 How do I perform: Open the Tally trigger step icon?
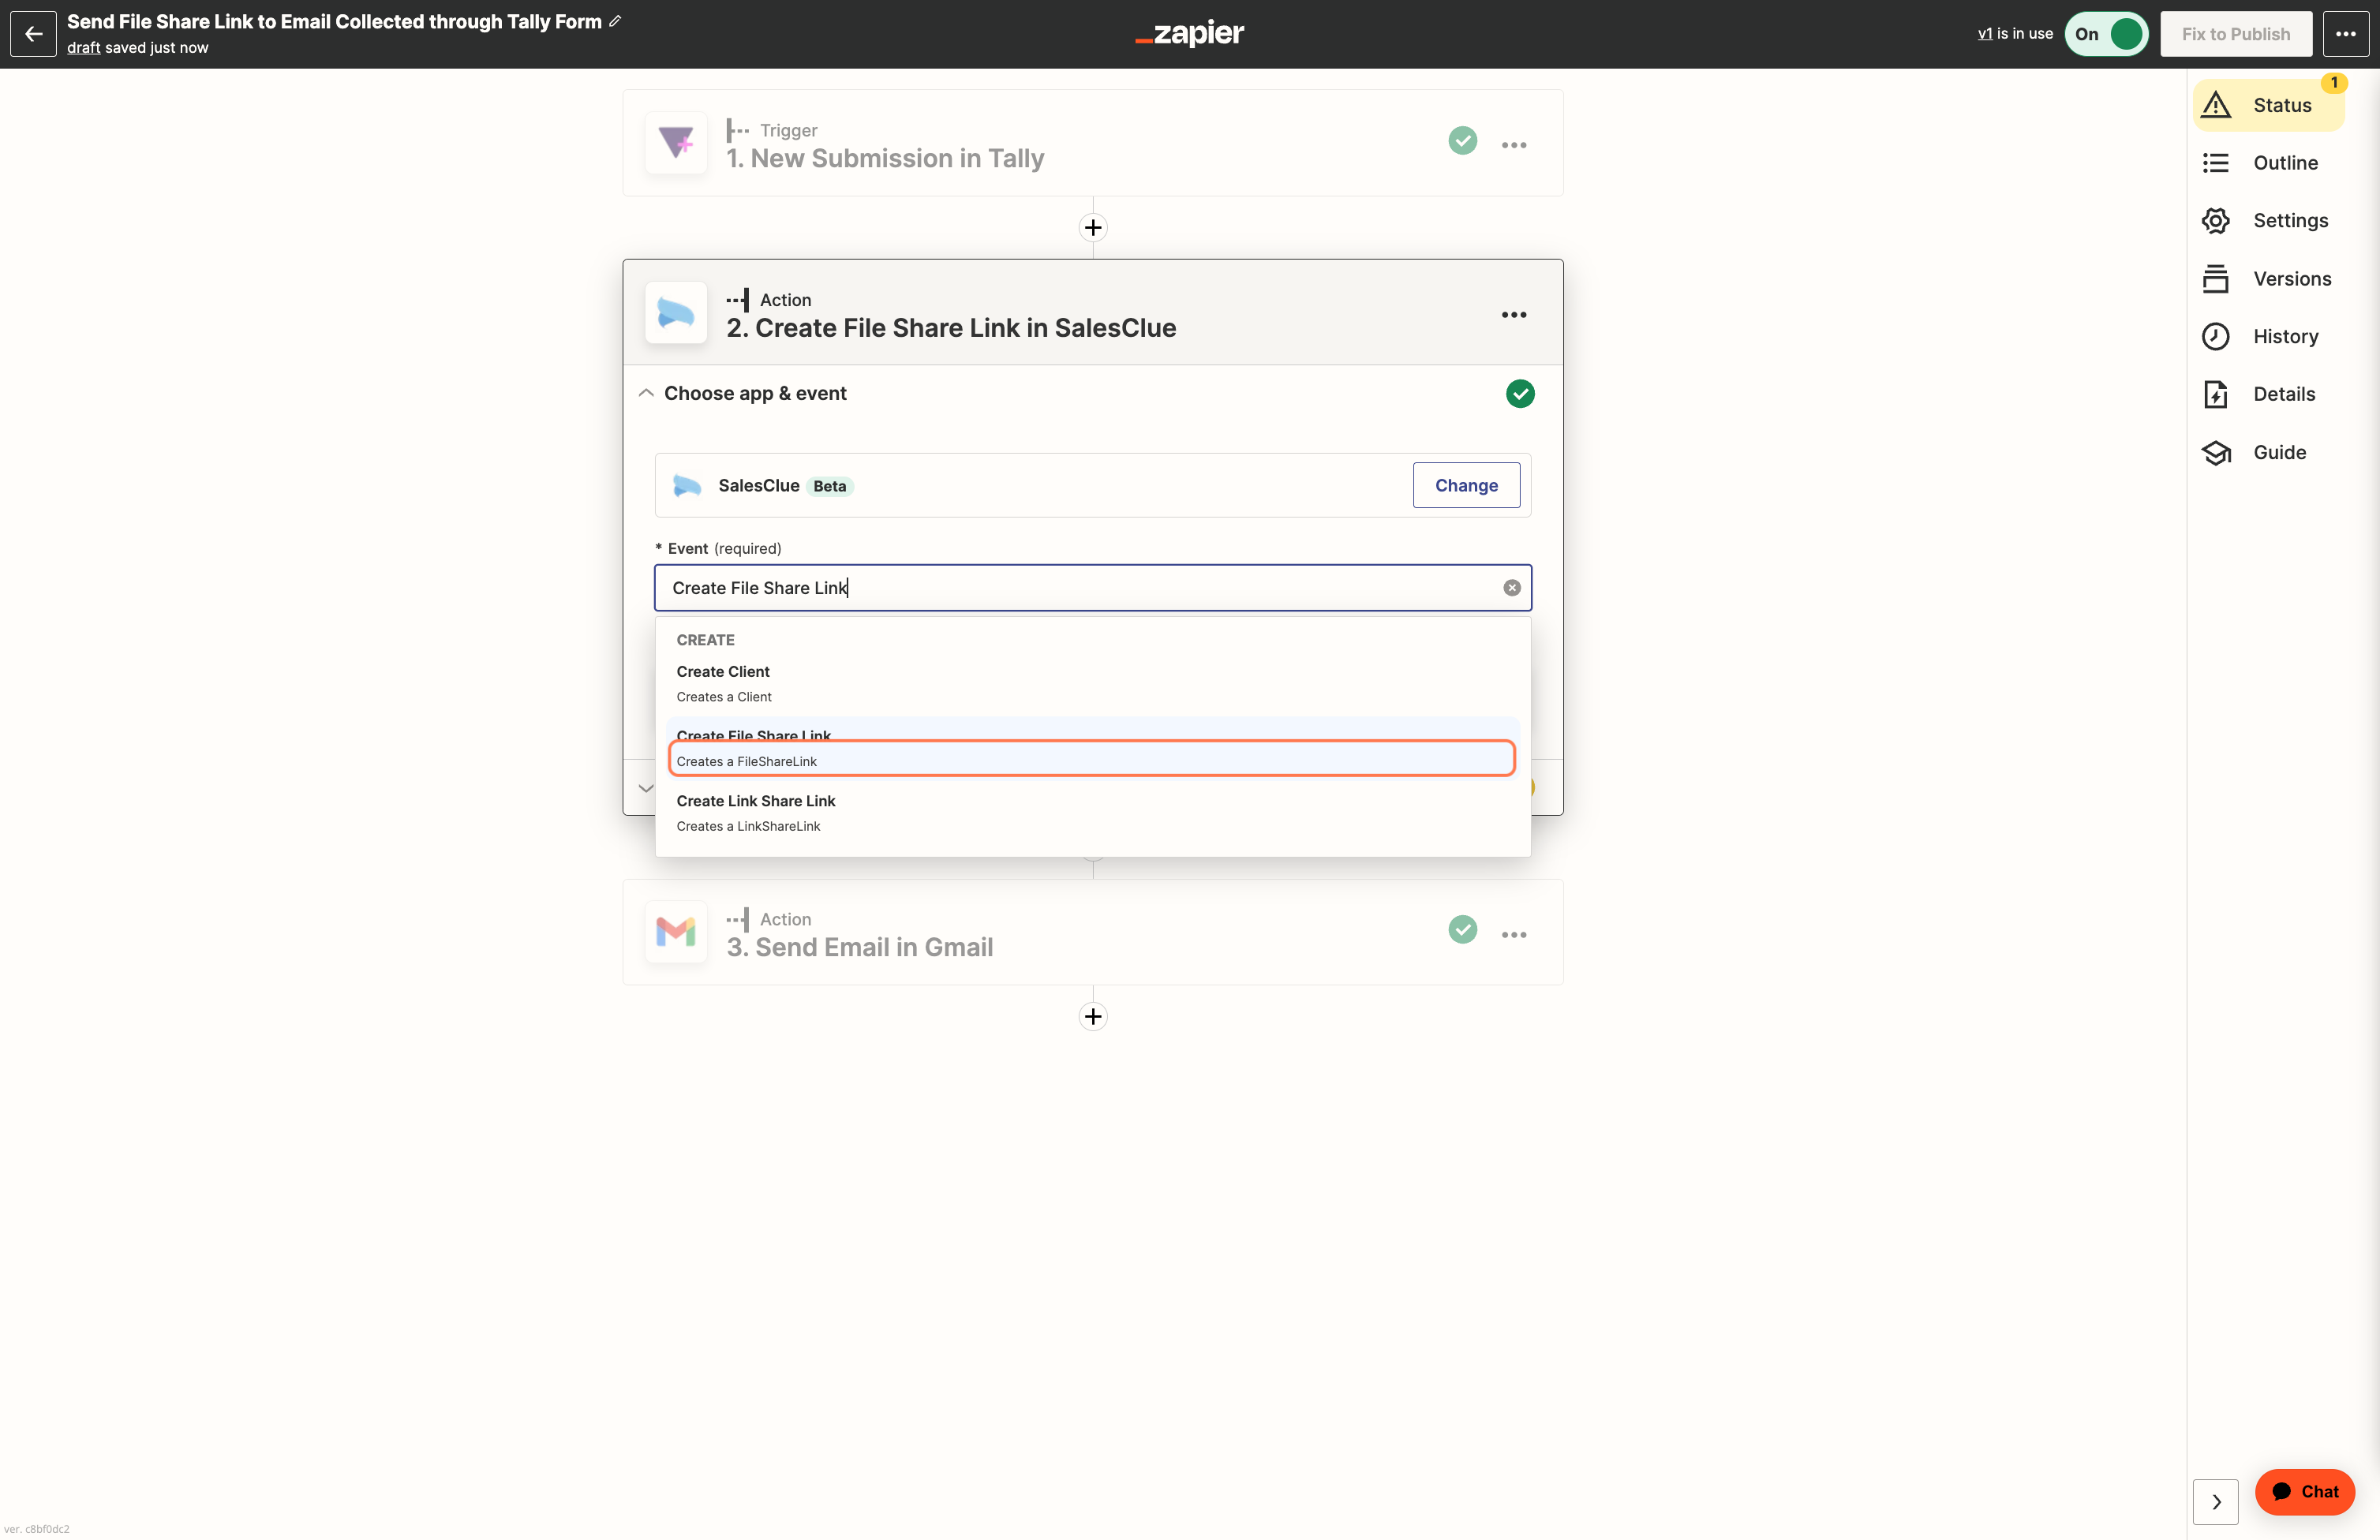pyautogui.click(x=676, y=143)
